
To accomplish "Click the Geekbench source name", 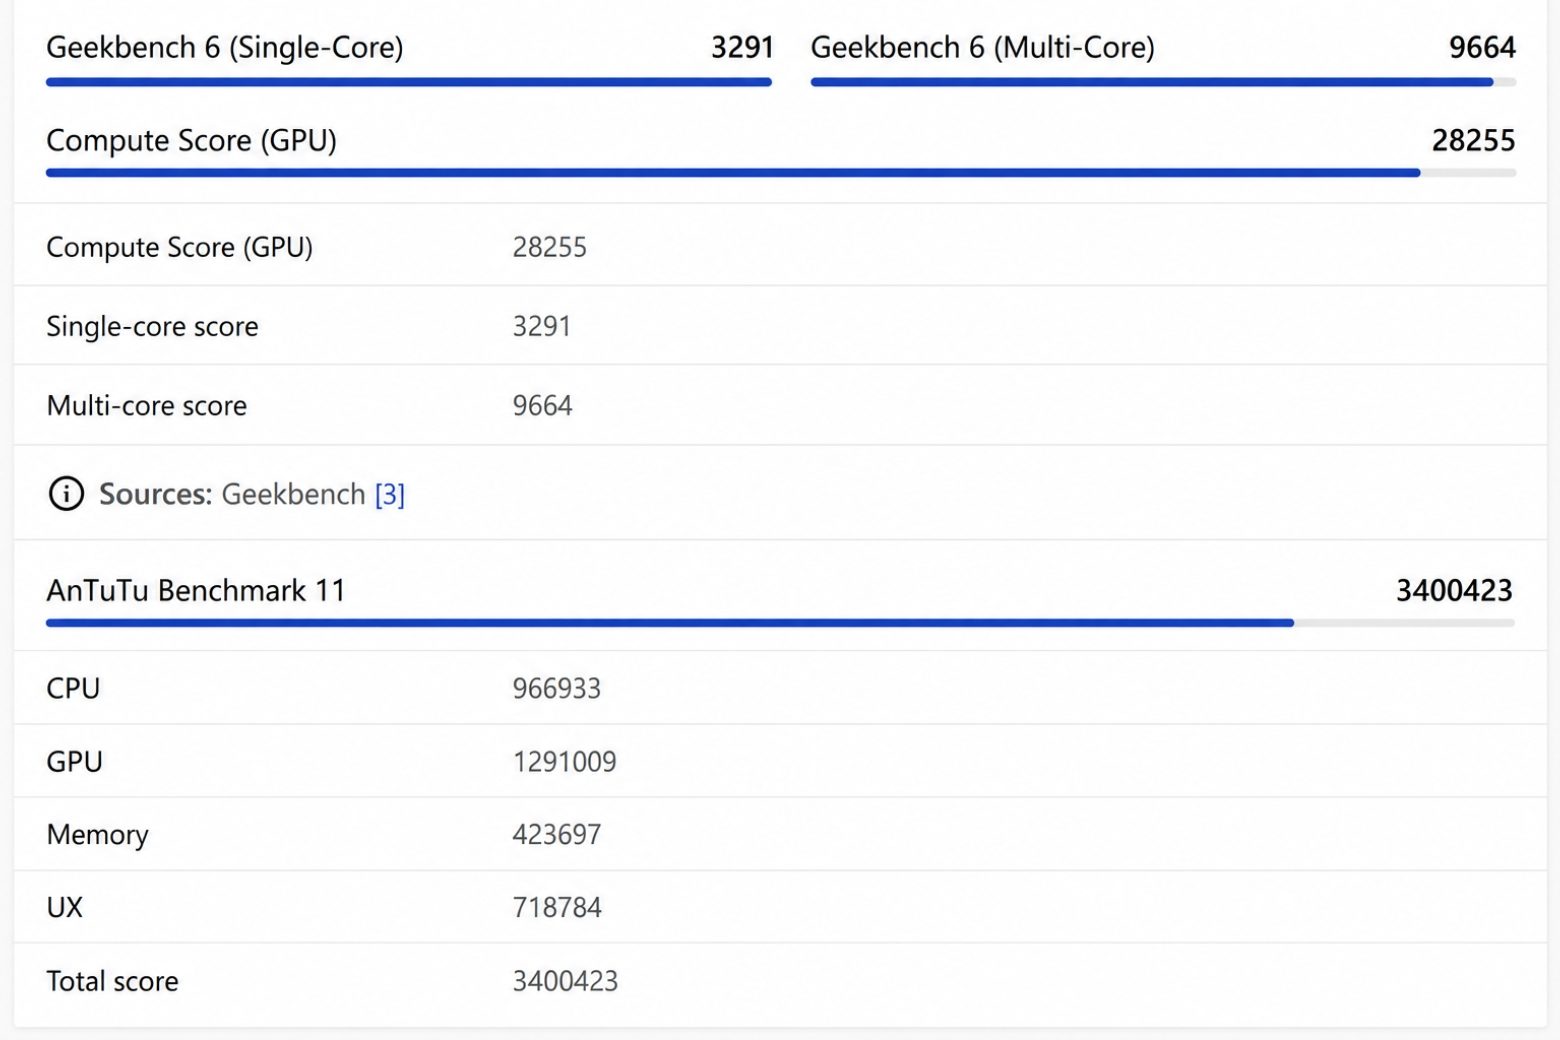I will [x=293, y=494].
